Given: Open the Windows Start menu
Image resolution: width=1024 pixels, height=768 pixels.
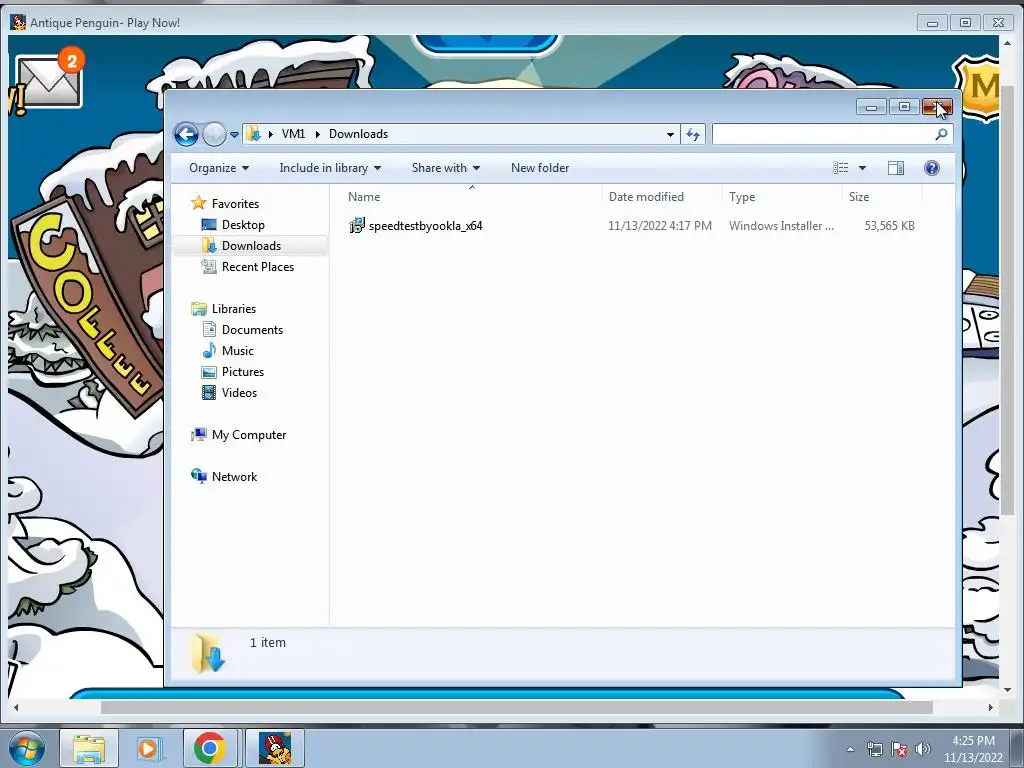Looking at the screenshot, I should click(27, 748).
